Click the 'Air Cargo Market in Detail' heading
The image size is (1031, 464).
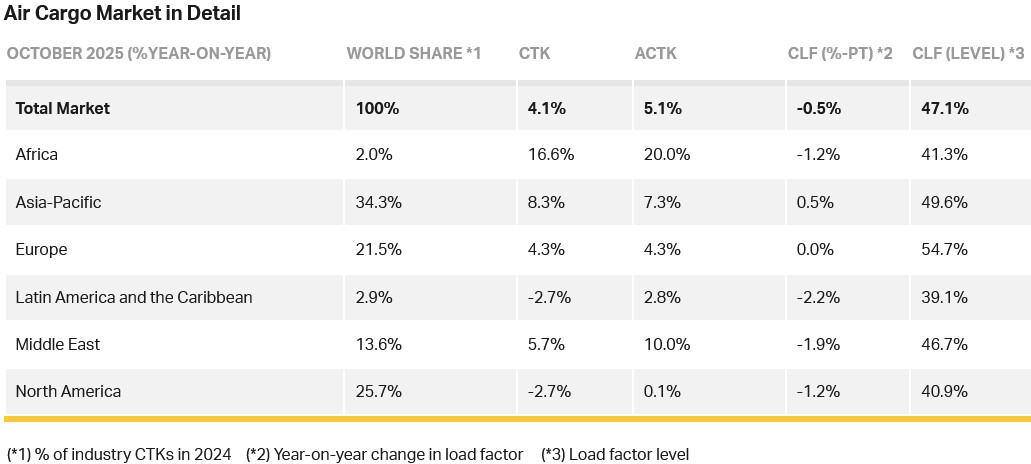[x=122, y=14]
